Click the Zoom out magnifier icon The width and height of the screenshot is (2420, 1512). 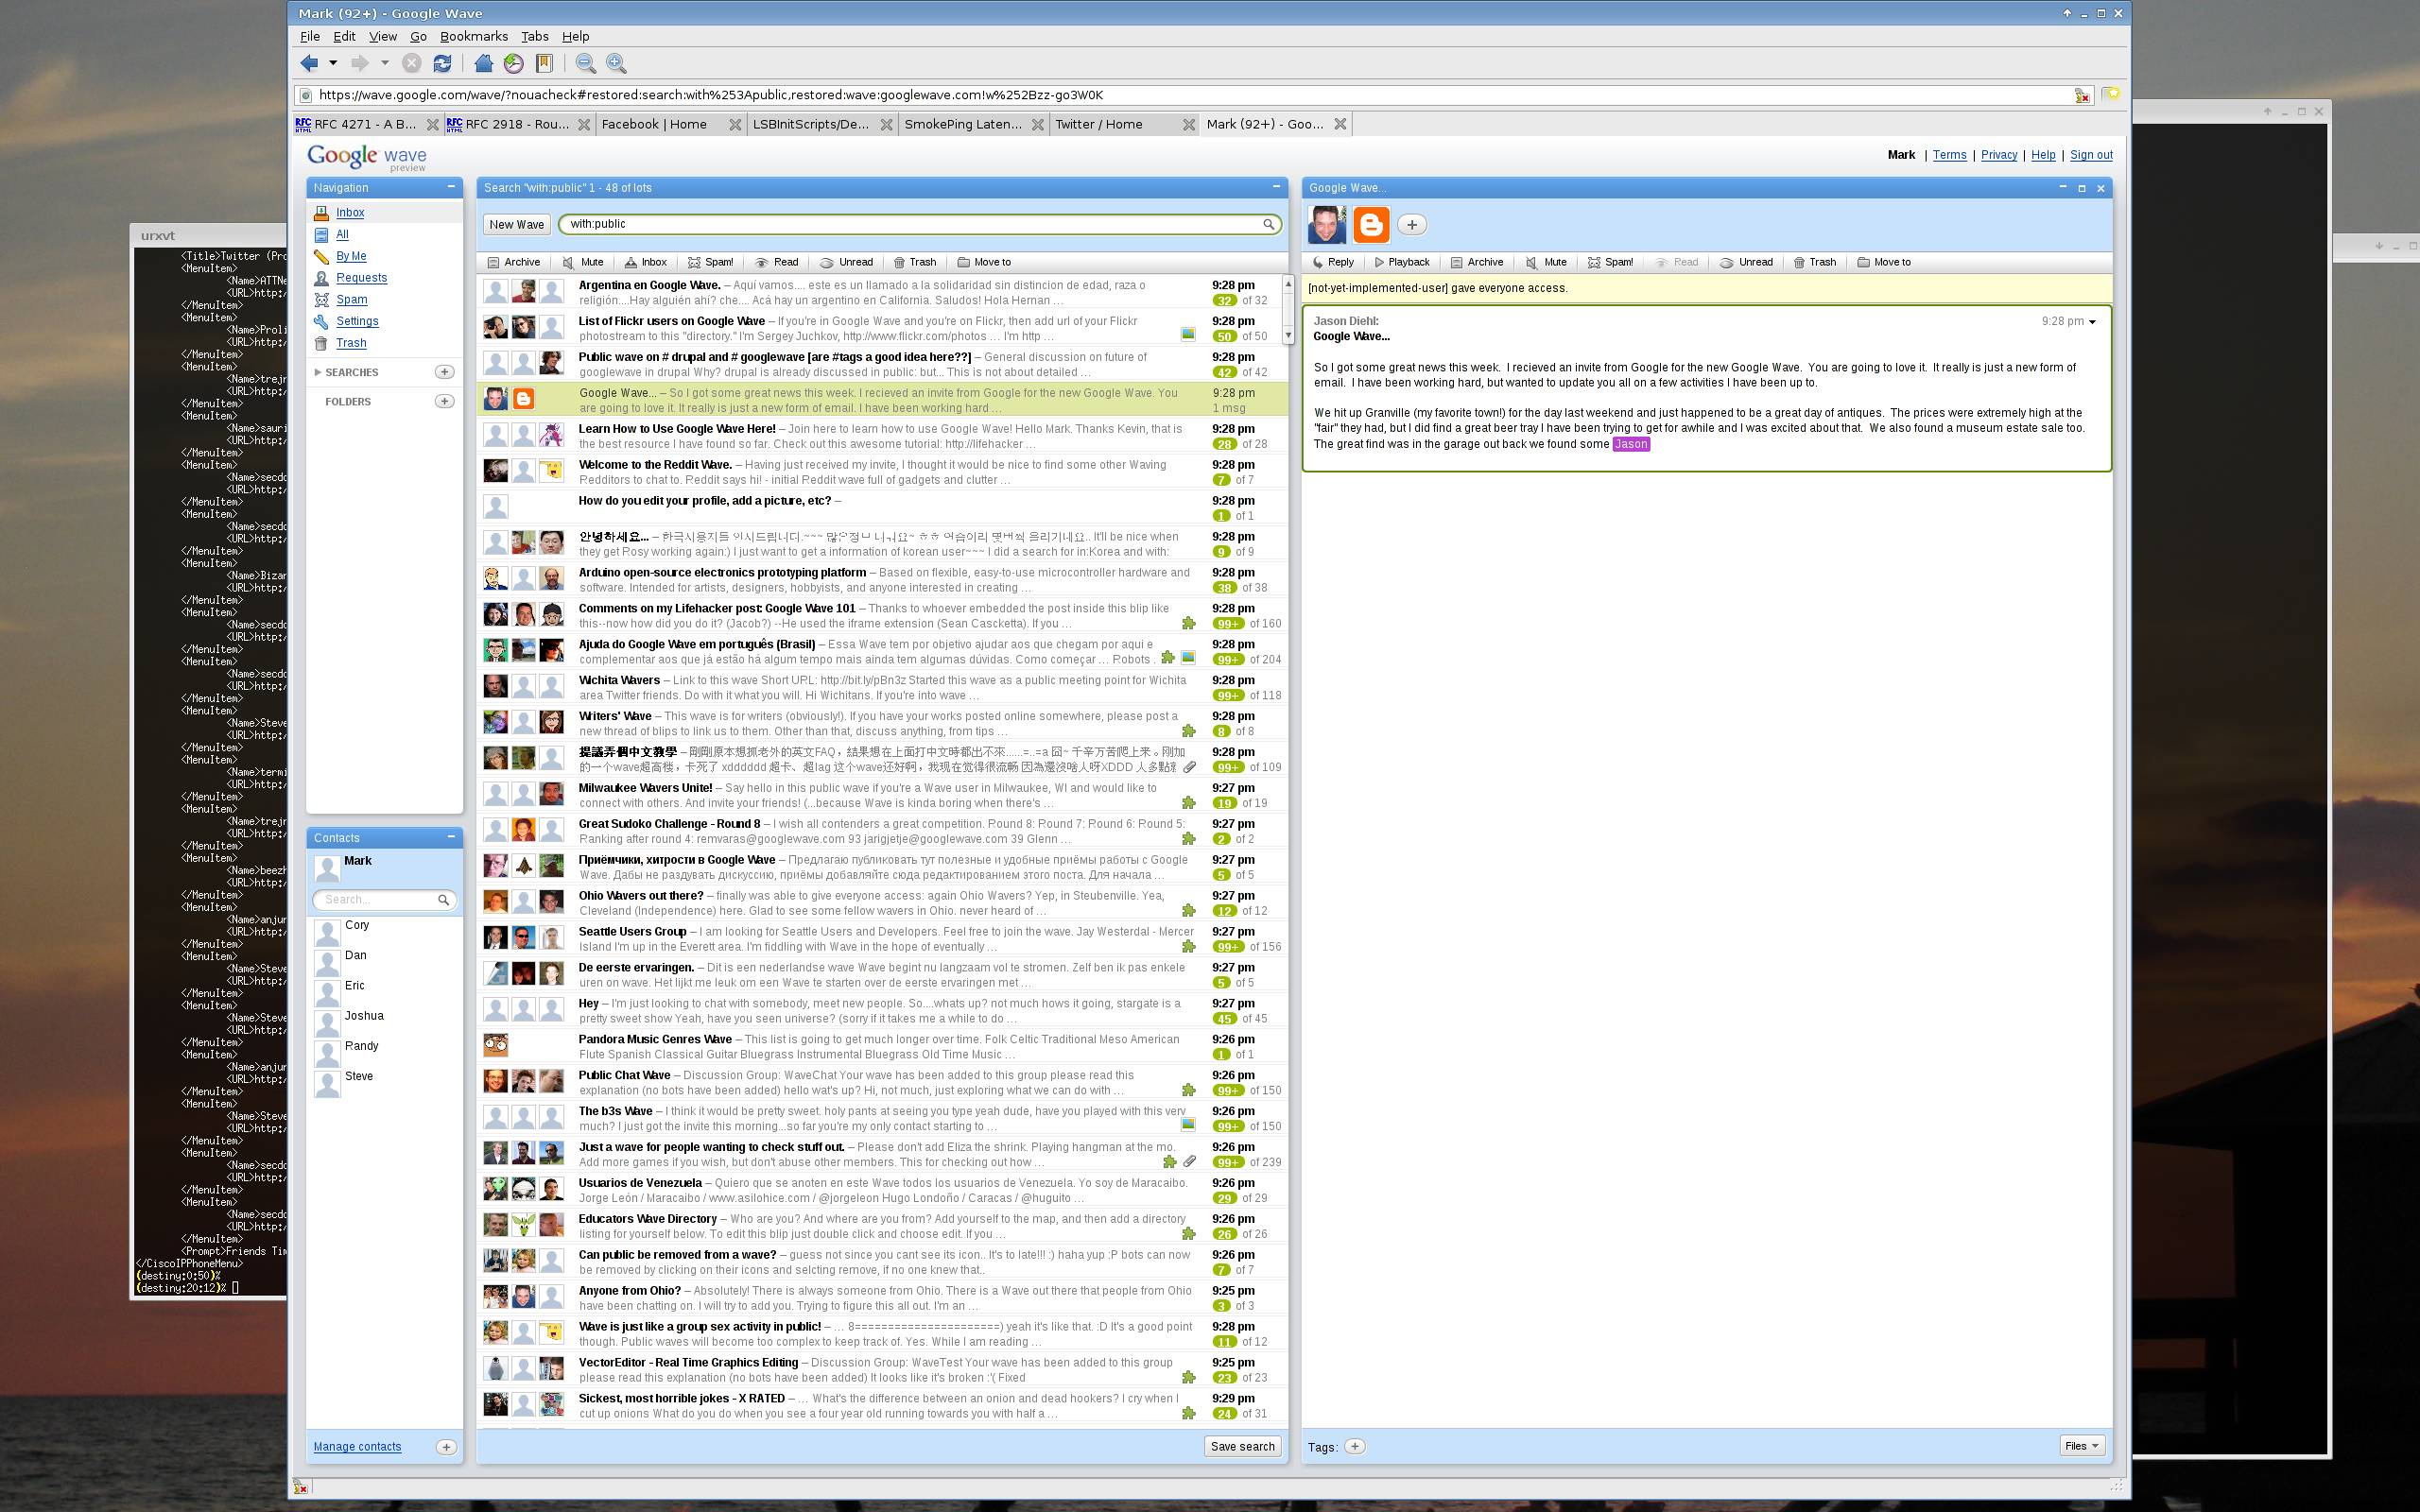tap(586, 64)
